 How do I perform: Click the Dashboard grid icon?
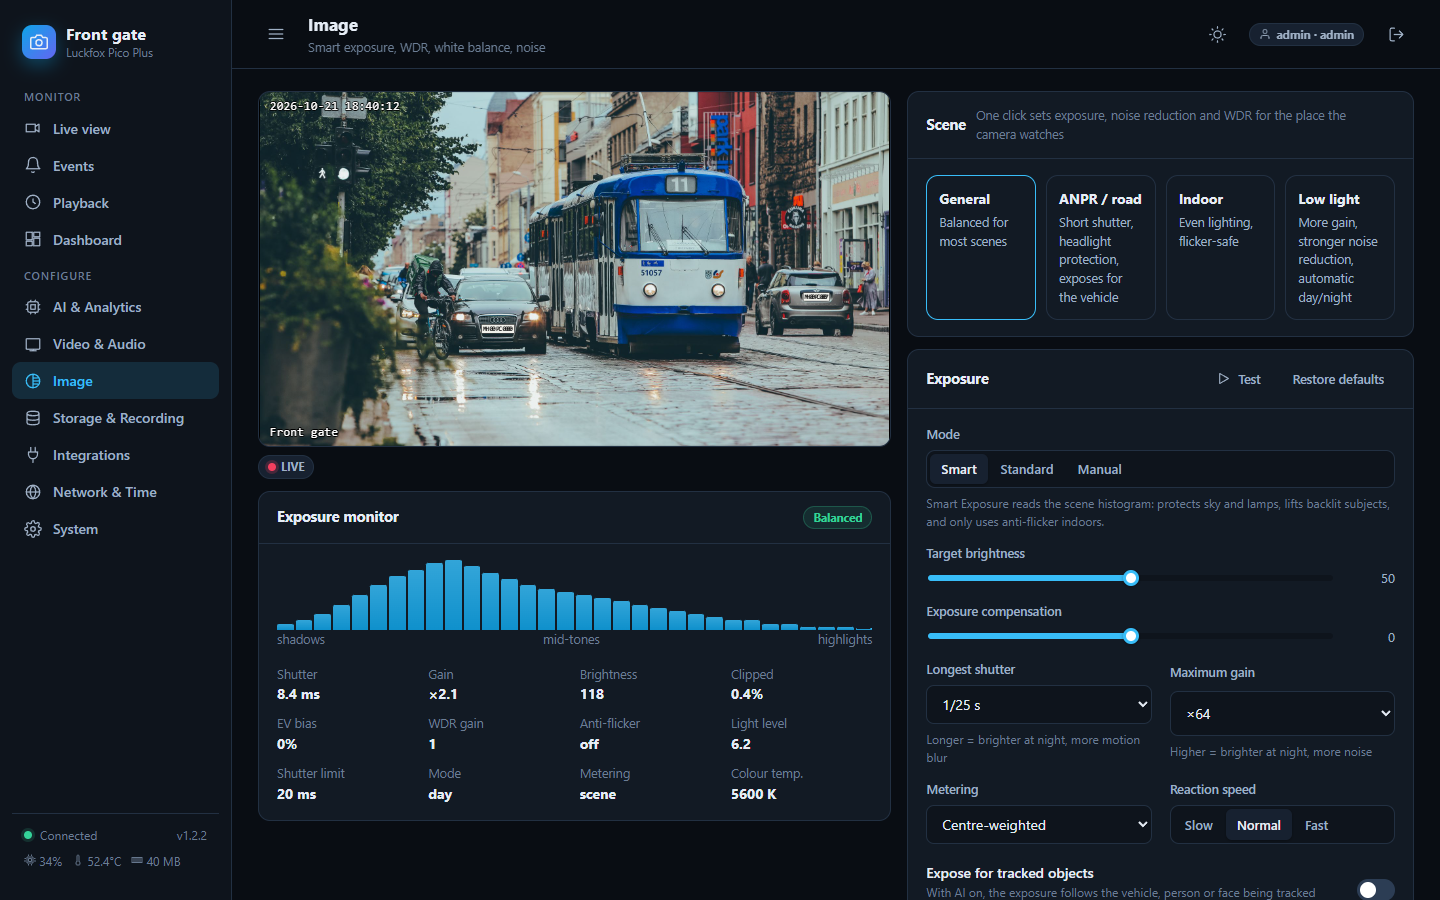coord(33,240)
